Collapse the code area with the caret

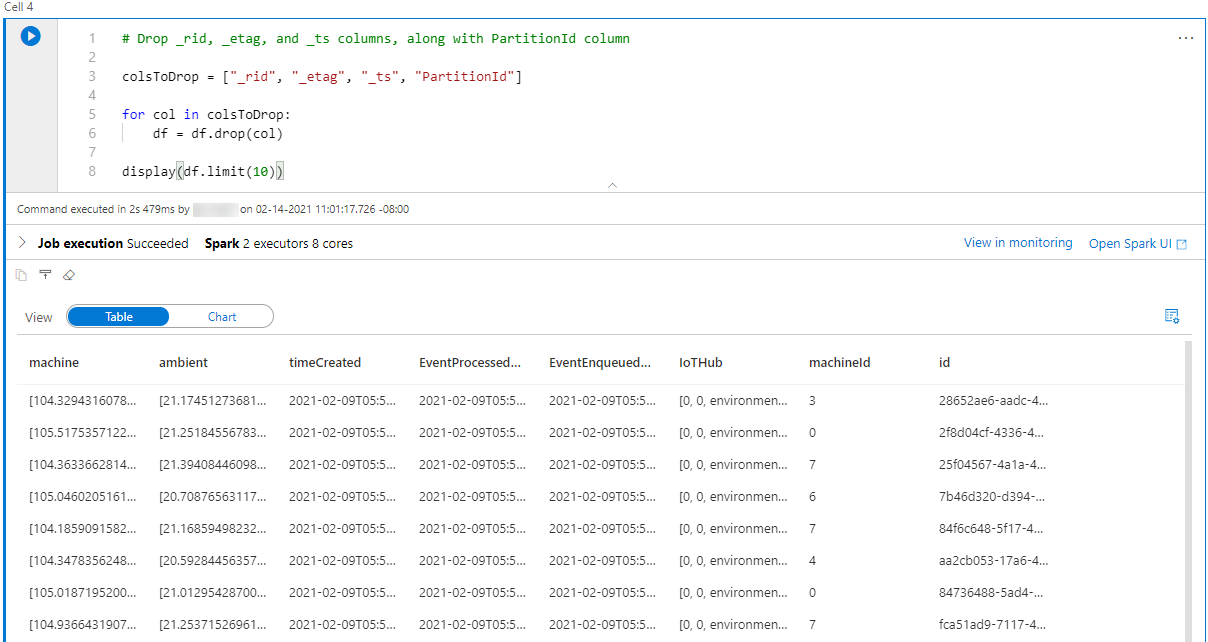click(x=612, y=185)
